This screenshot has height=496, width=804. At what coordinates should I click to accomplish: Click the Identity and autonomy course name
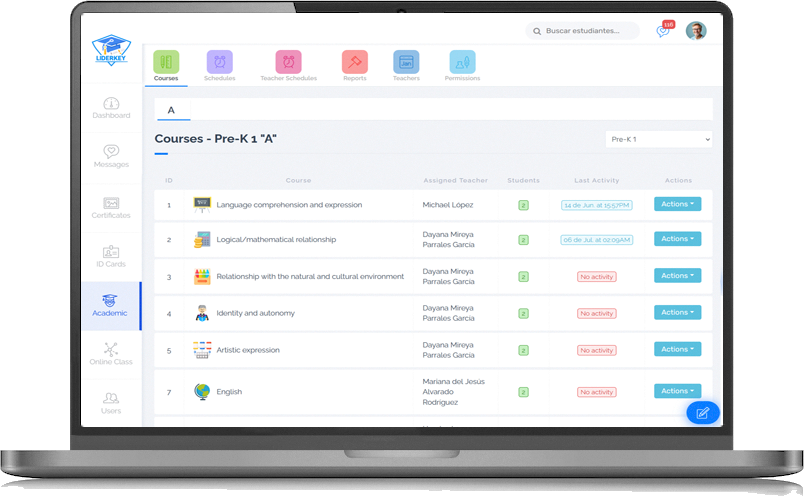click(x=255, y=313)
